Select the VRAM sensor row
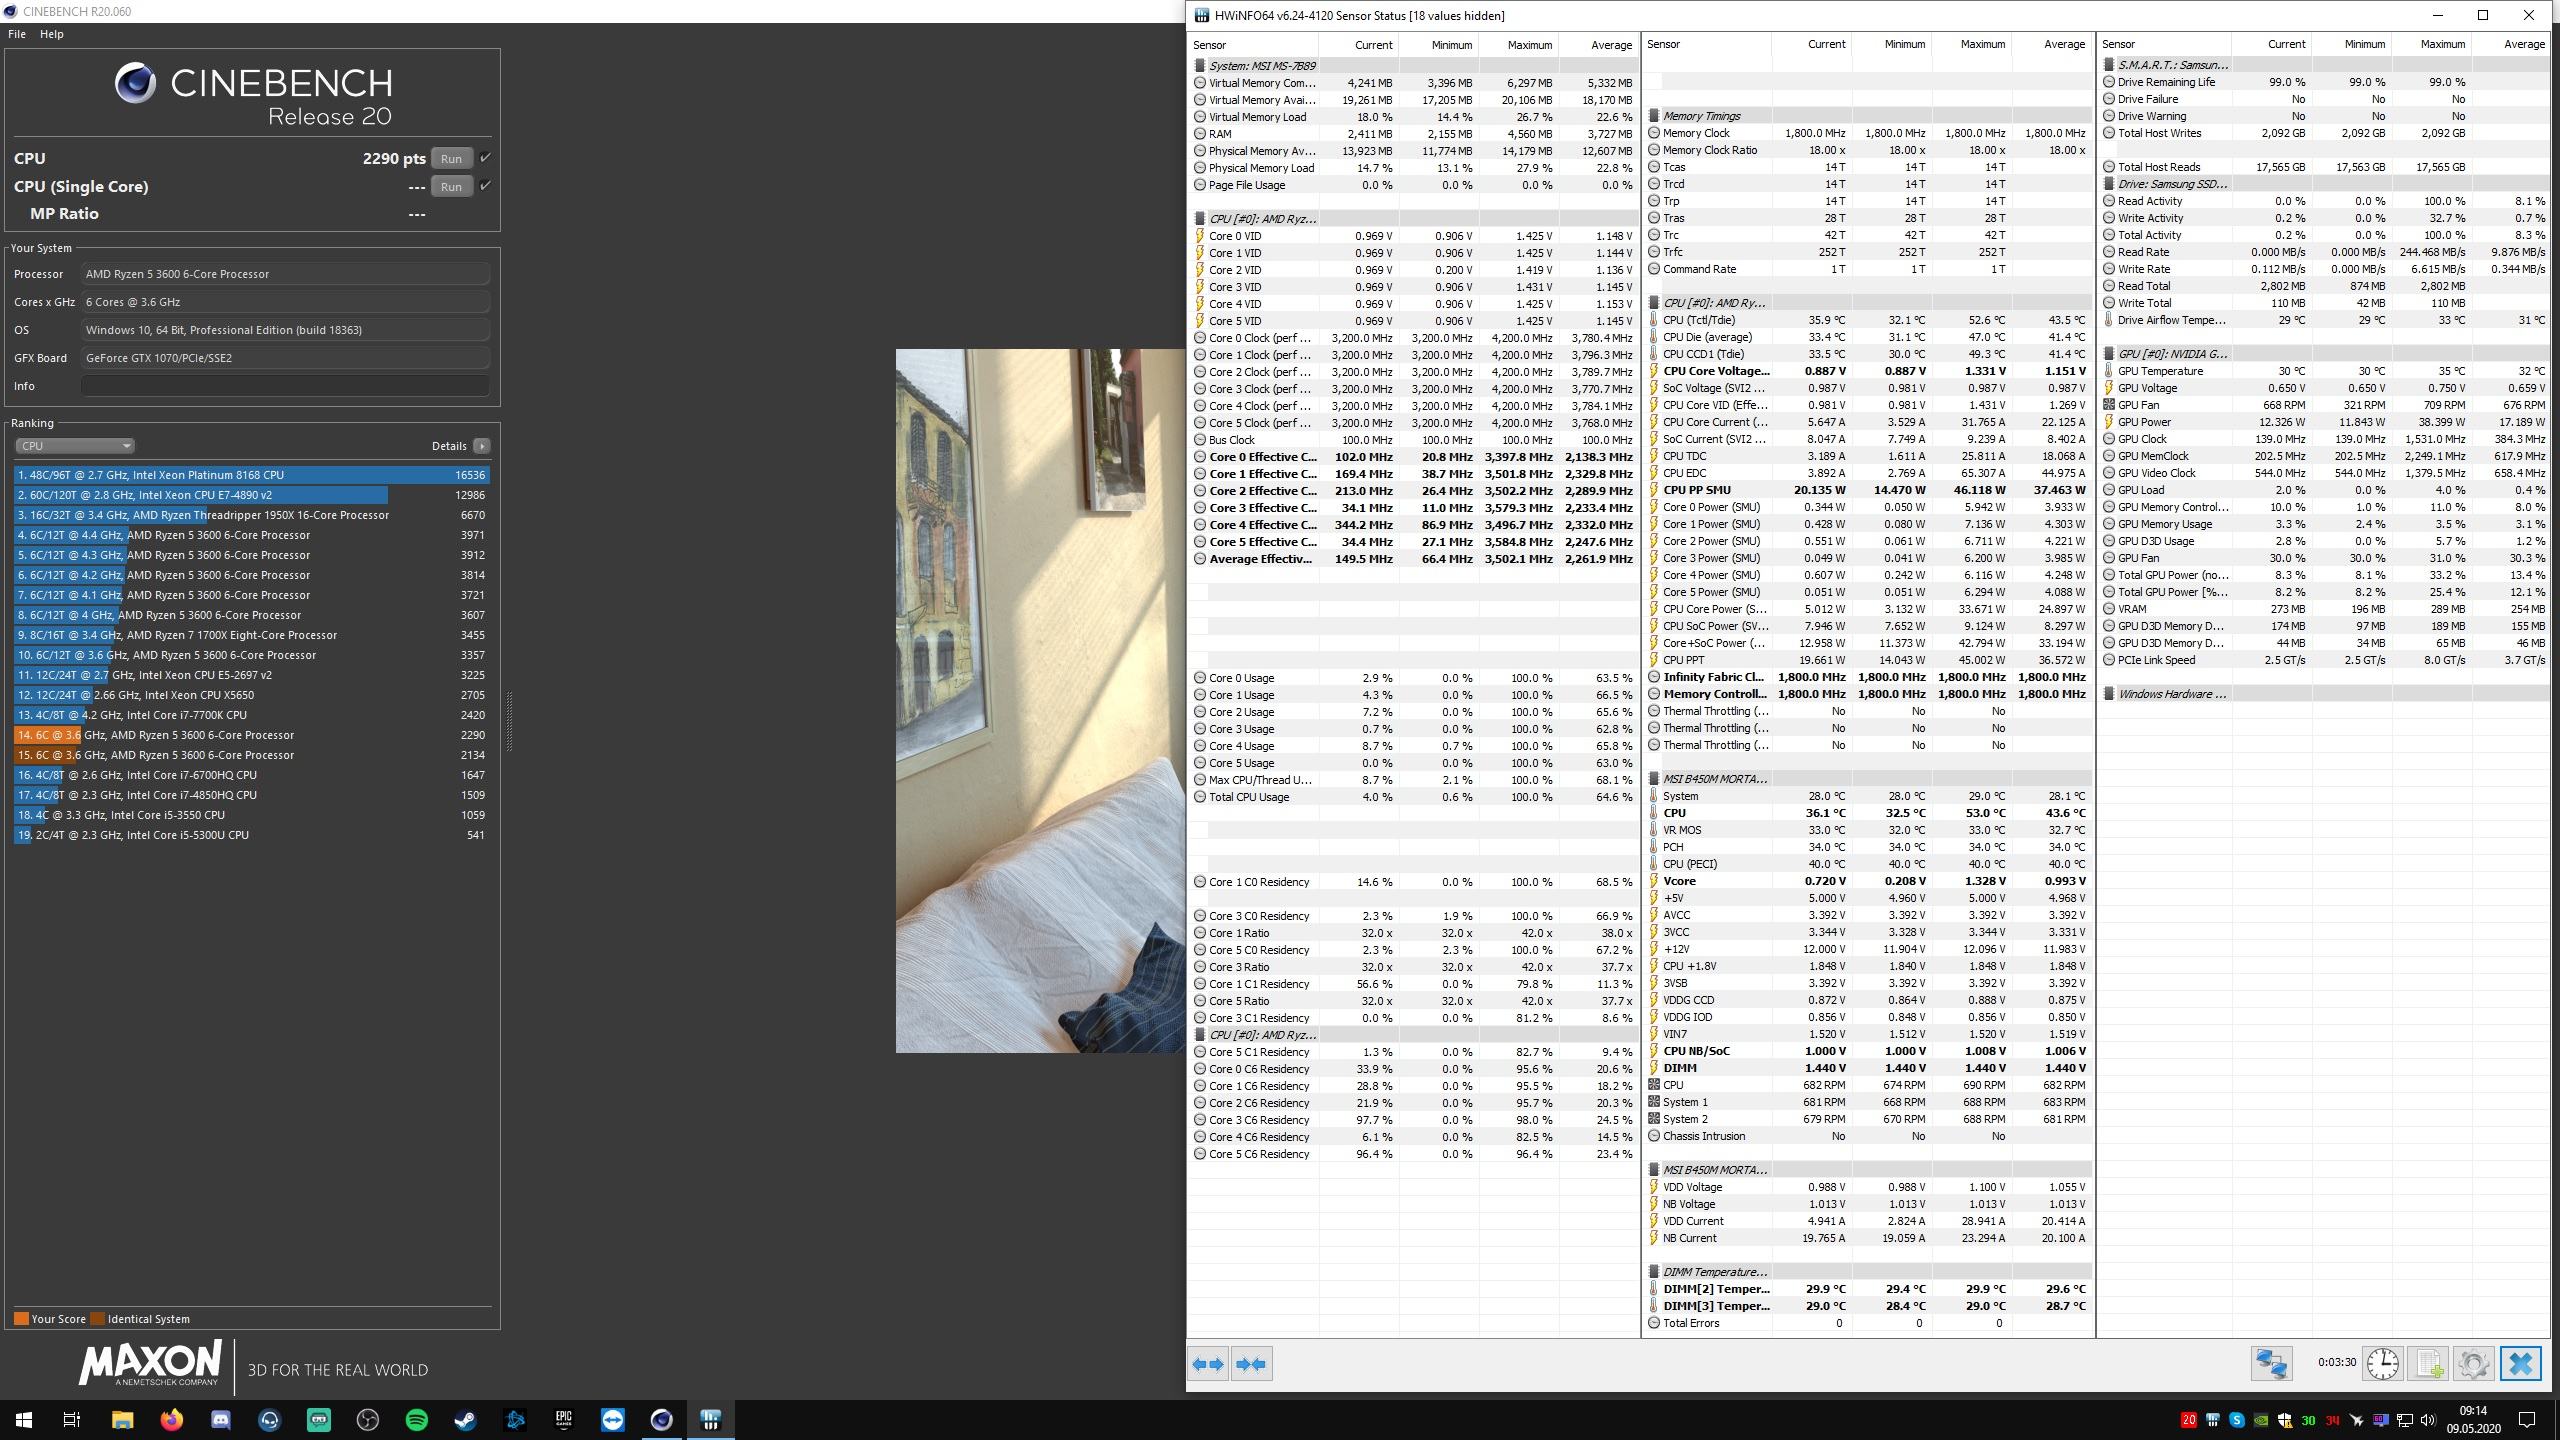 2324,609
